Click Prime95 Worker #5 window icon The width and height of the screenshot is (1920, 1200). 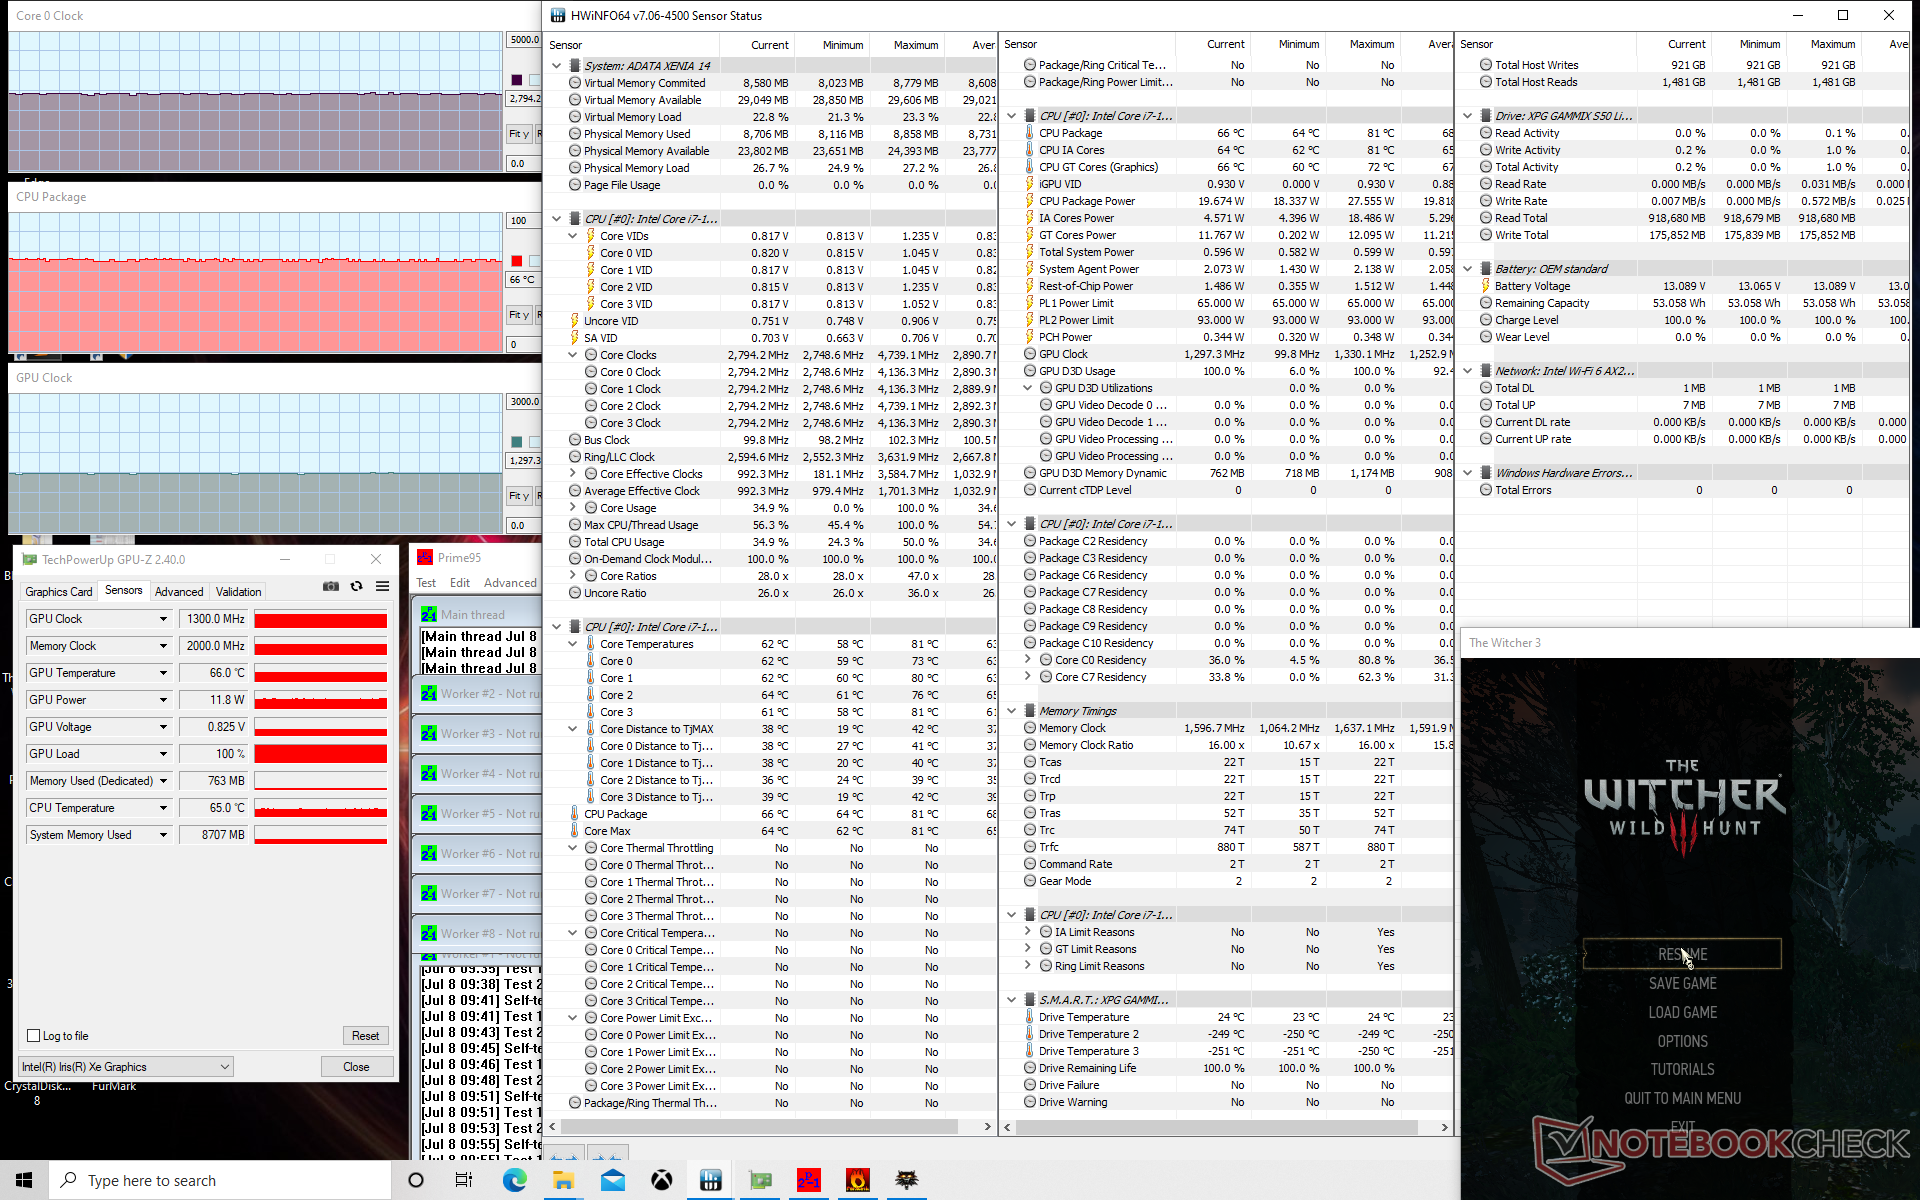429,813
